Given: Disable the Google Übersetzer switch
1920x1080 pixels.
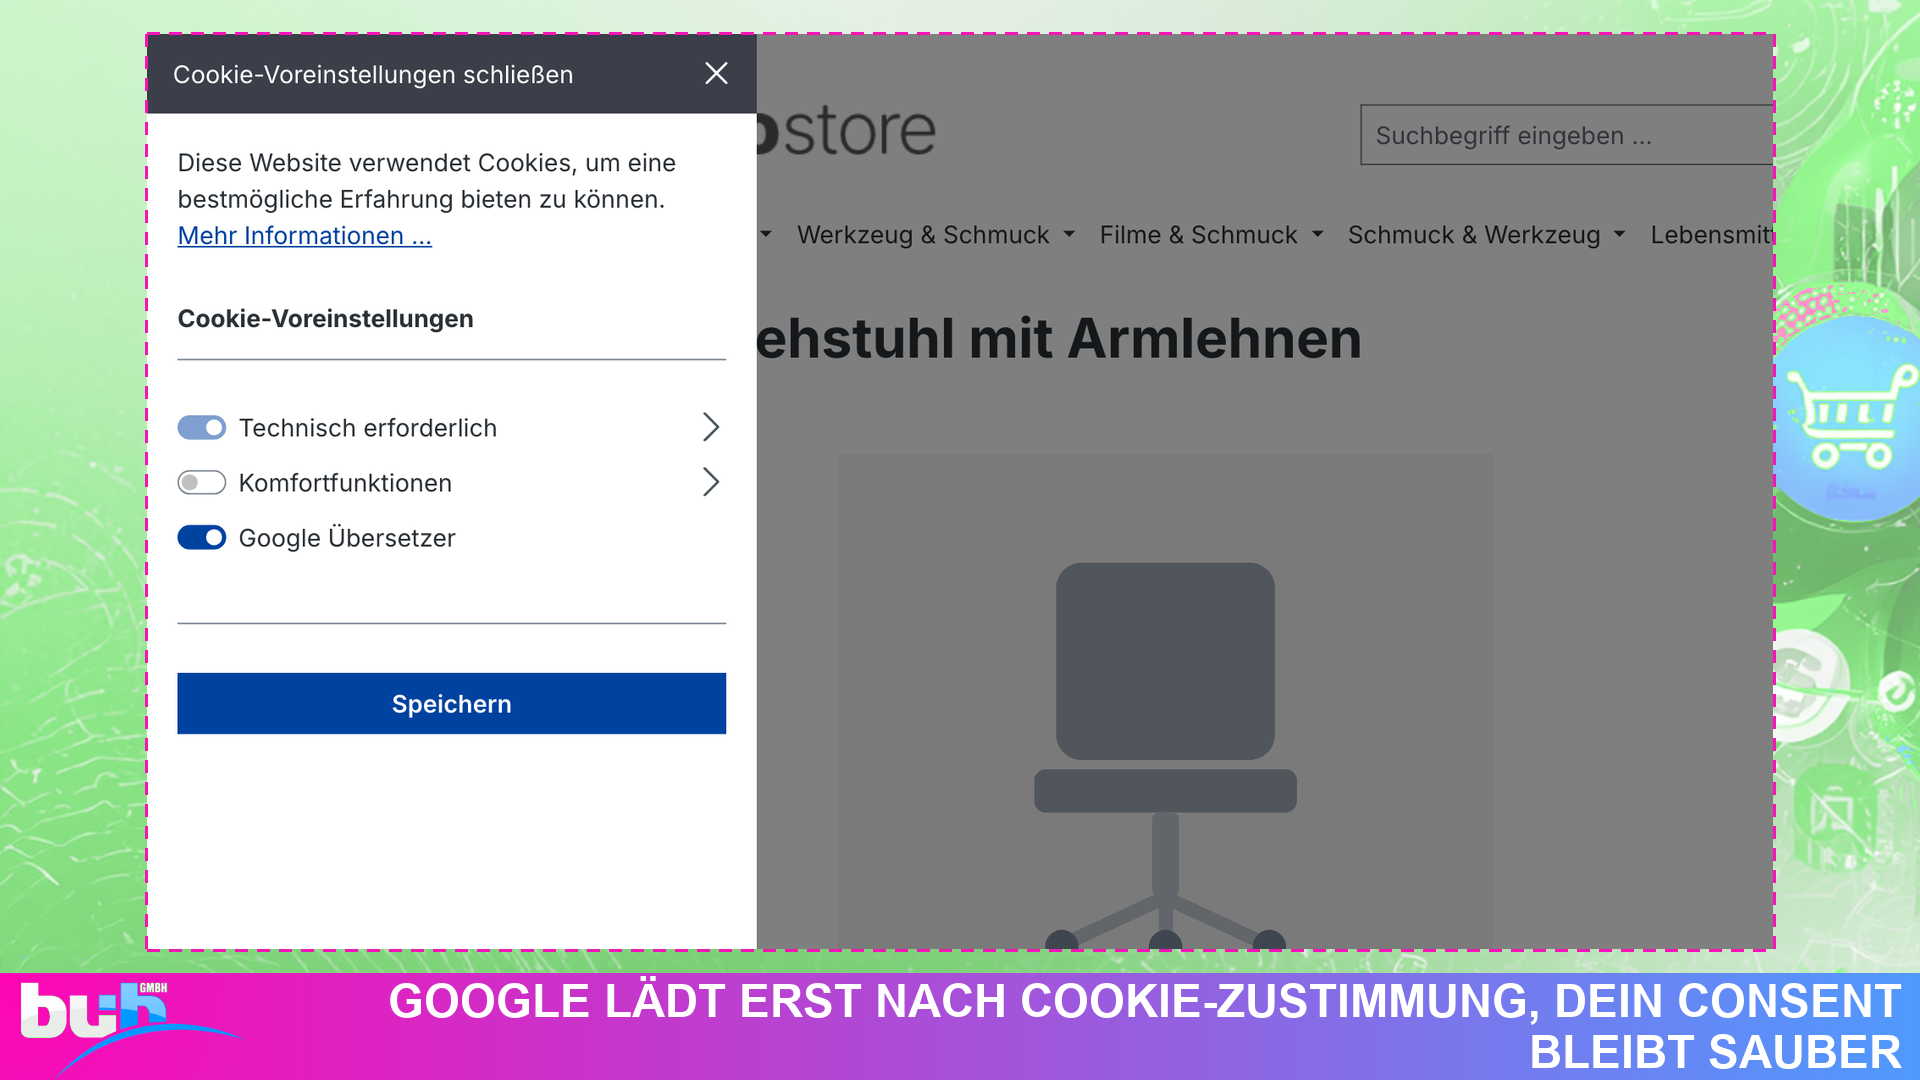Looking at the screenshot, I should click(202, 538).
